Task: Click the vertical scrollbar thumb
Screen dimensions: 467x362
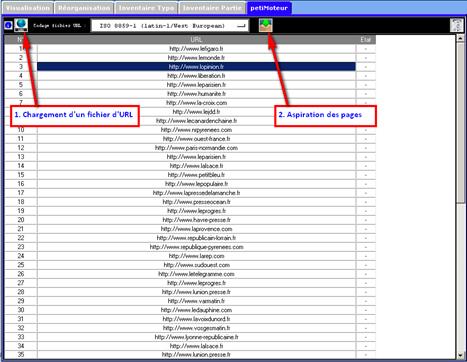Action: pyautogui.click(x=460, y=122)
